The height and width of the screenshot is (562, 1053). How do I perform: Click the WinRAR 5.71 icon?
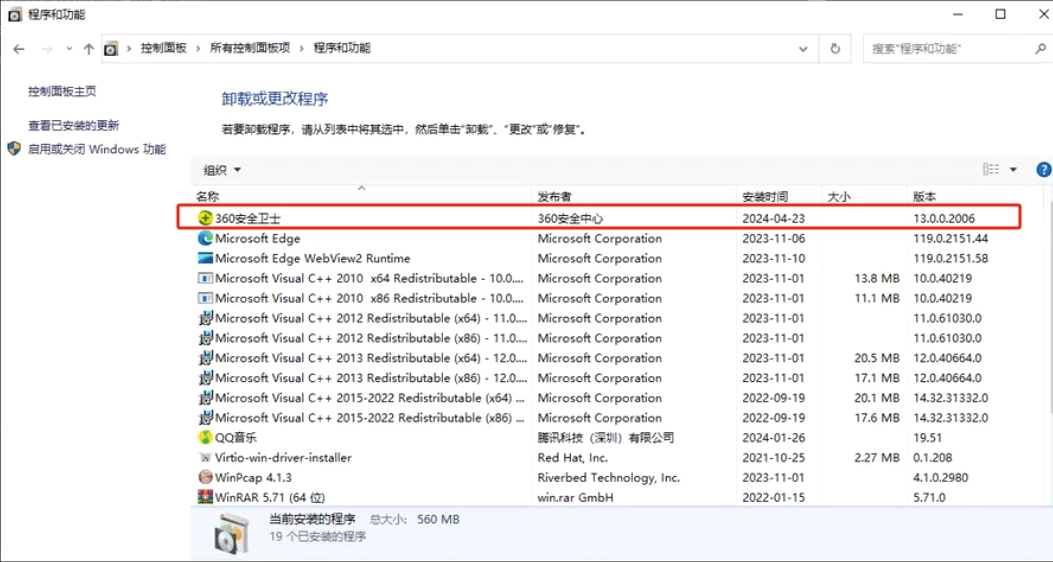pos(205,498)
